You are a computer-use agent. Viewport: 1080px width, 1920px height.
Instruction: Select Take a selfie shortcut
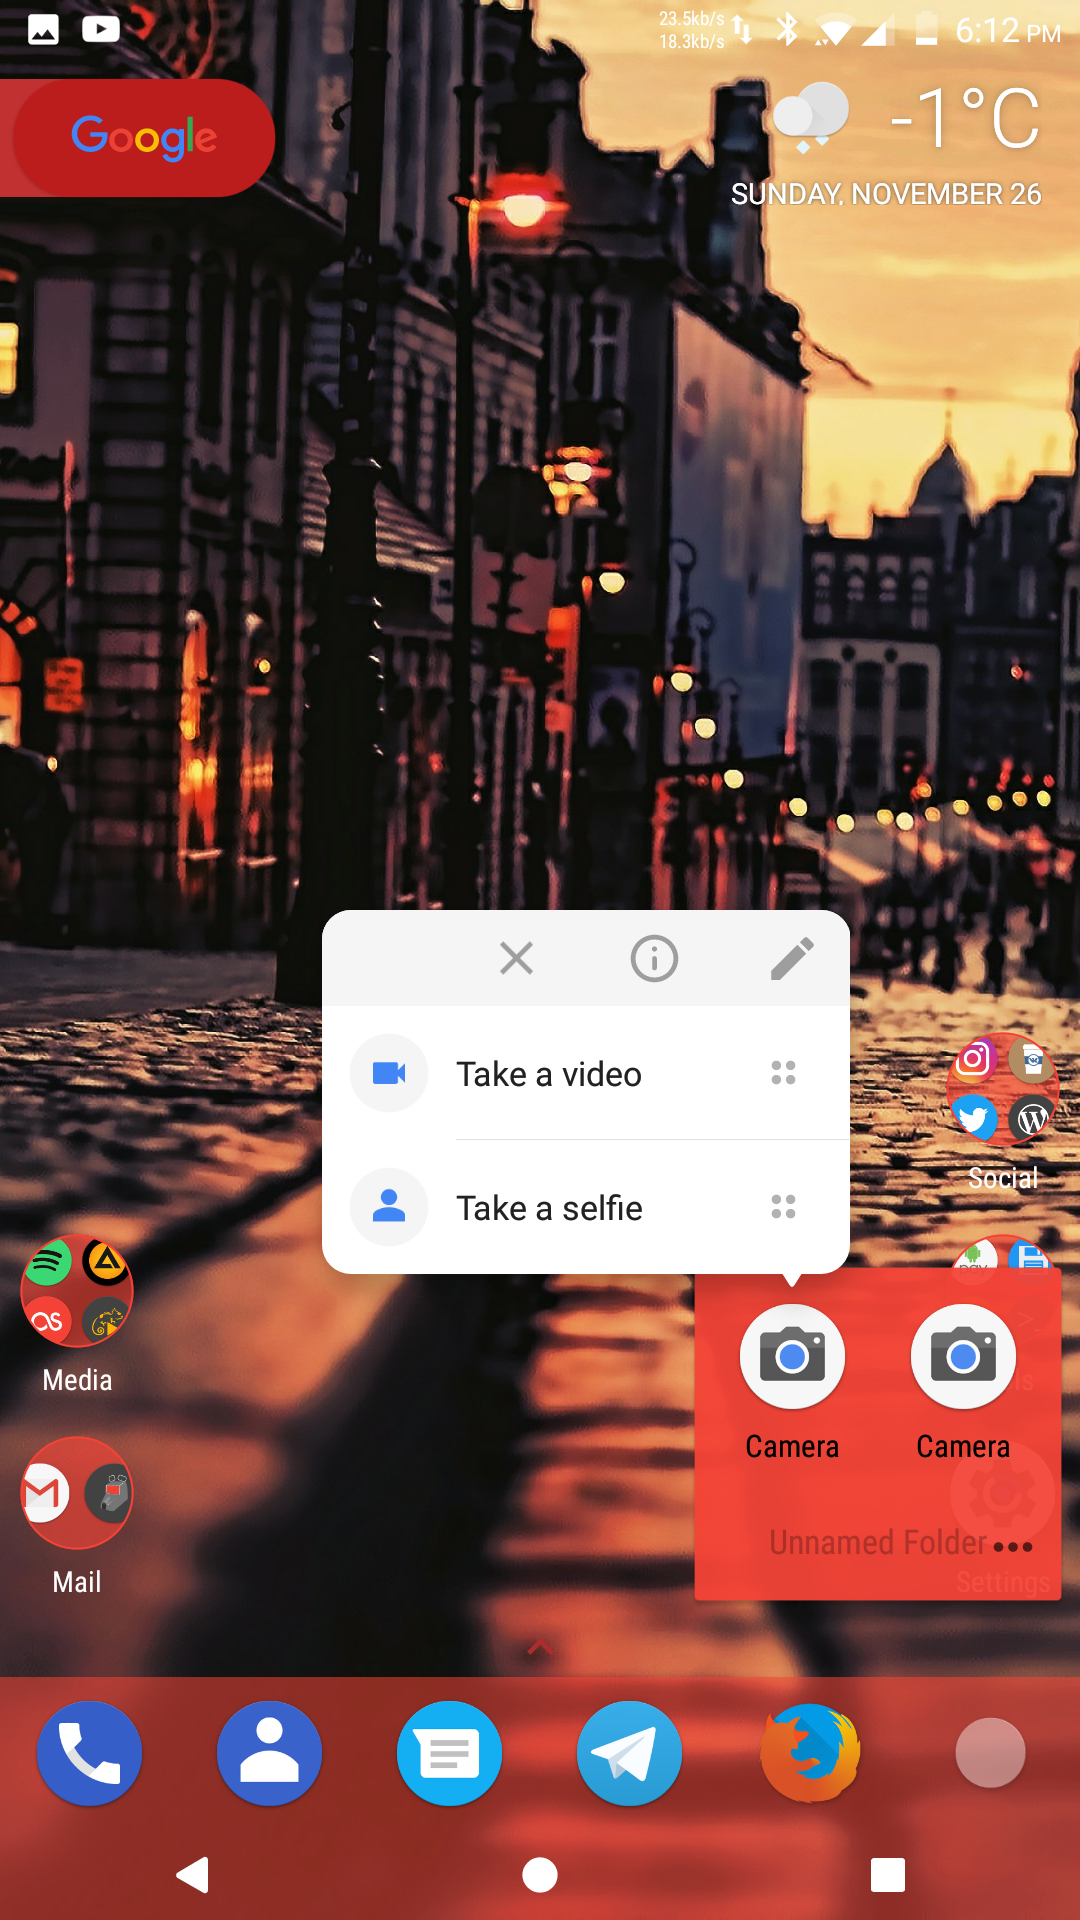[586, 1207]
